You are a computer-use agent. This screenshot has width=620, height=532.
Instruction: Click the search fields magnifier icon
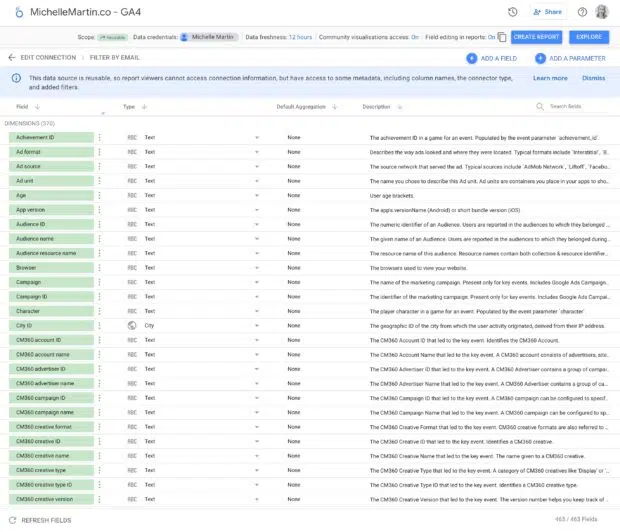tap(540, 106)
